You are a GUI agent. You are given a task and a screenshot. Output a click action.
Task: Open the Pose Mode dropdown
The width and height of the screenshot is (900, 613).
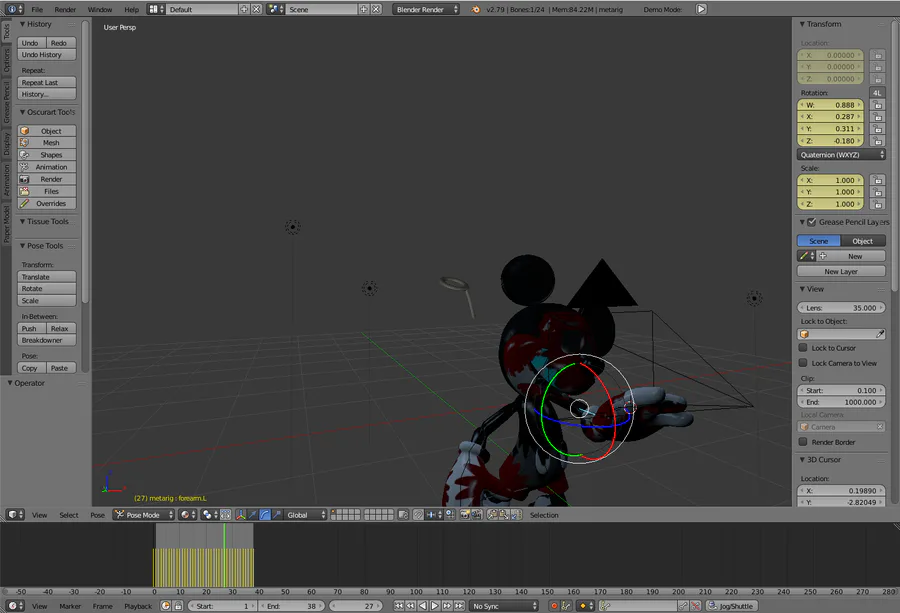(x=143, y=515)
